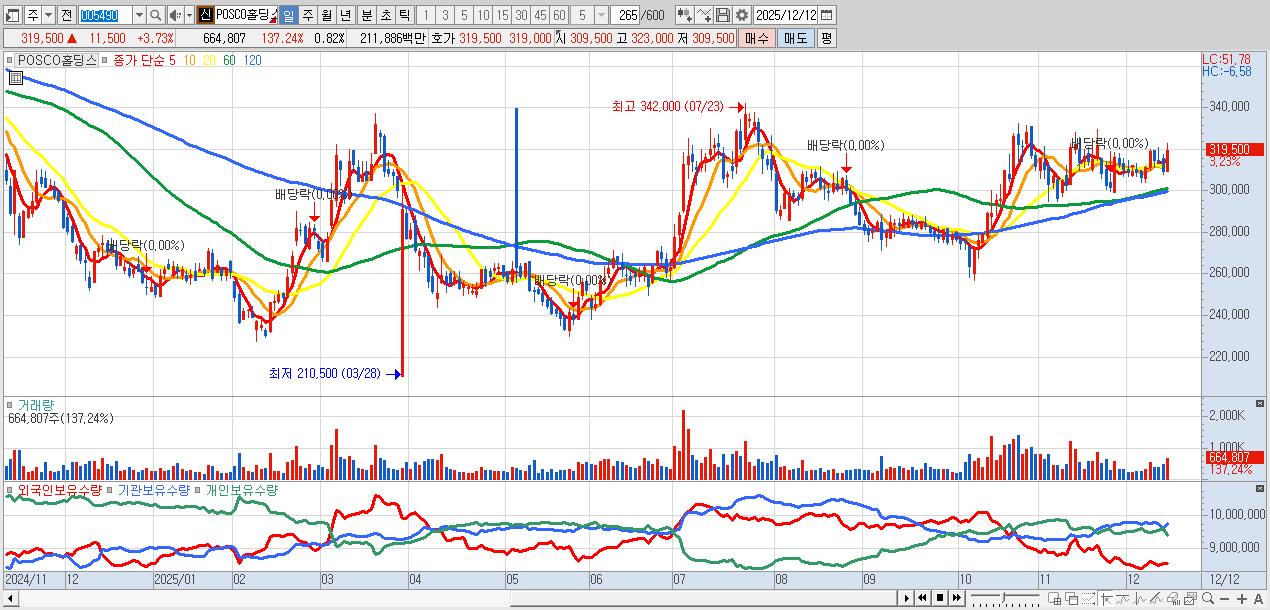Viewport: 1270px width, 610px height.
Task: Toggle the 외국인보유수량 legend checkbox
Action: pos(11,491)
